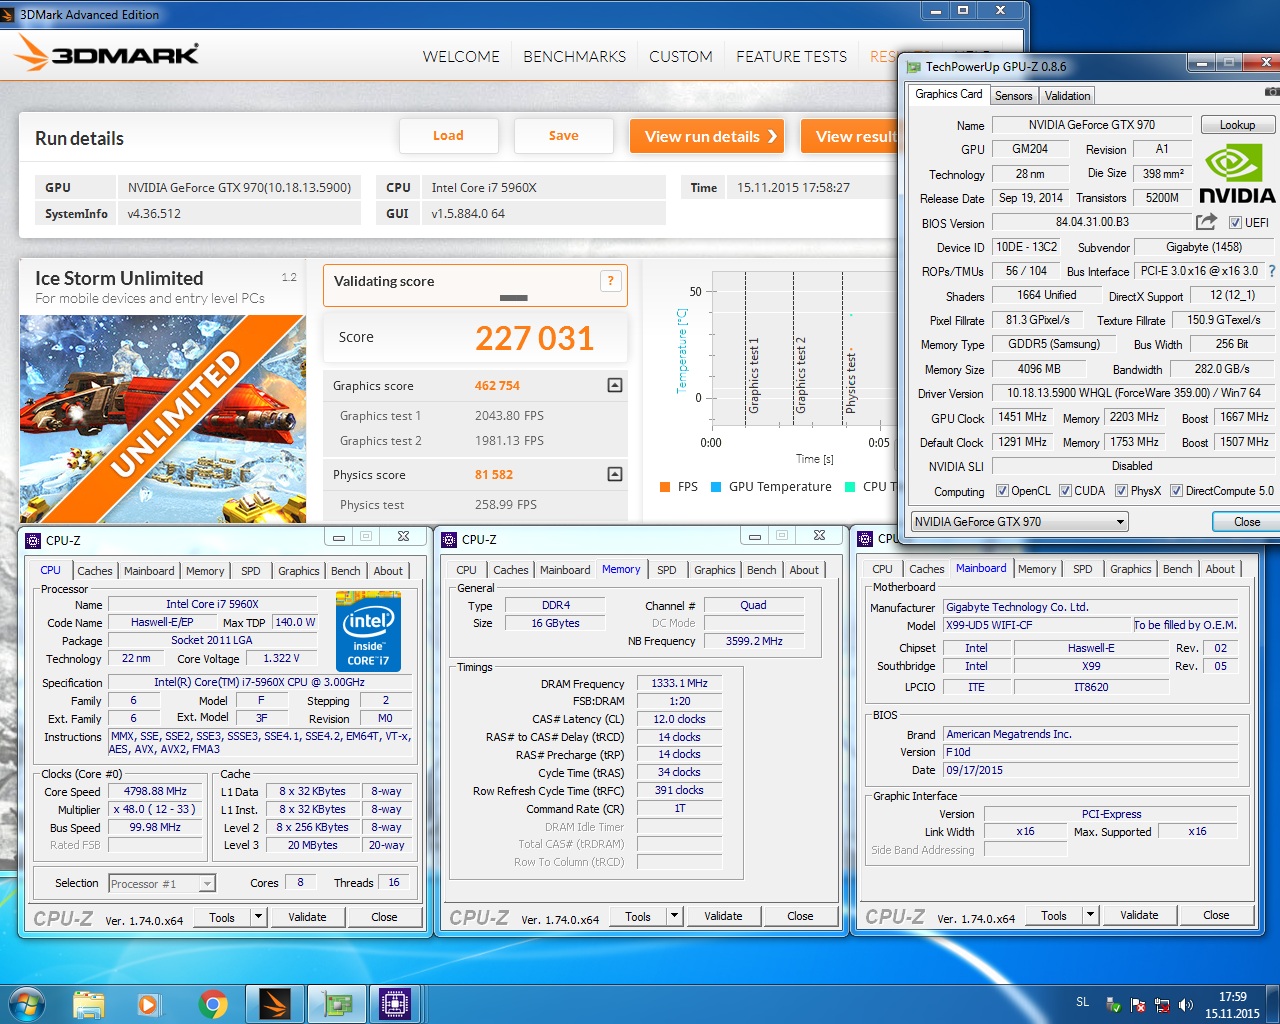Open File Explorer from the taskbar

point(89,1004)
